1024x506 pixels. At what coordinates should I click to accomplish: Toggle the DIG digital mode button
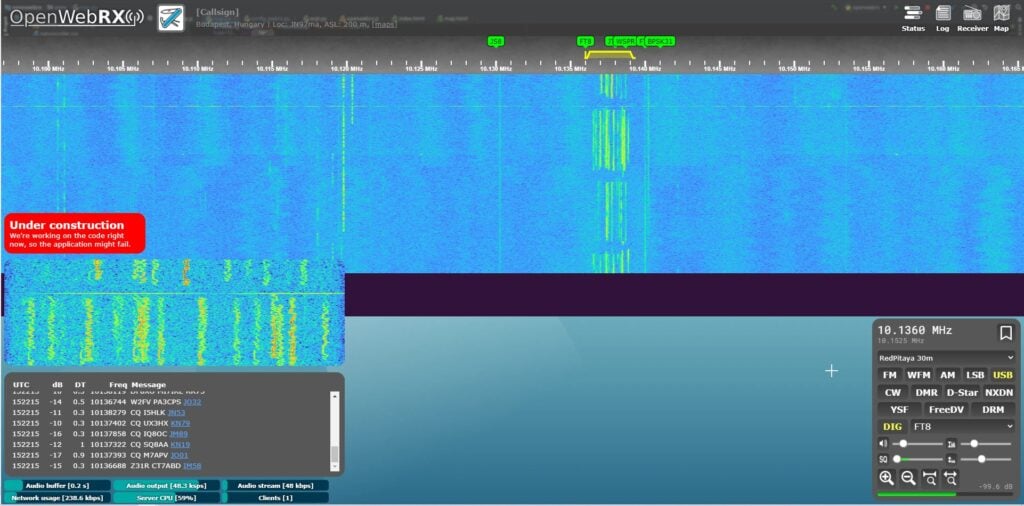(x=893, y=426)
